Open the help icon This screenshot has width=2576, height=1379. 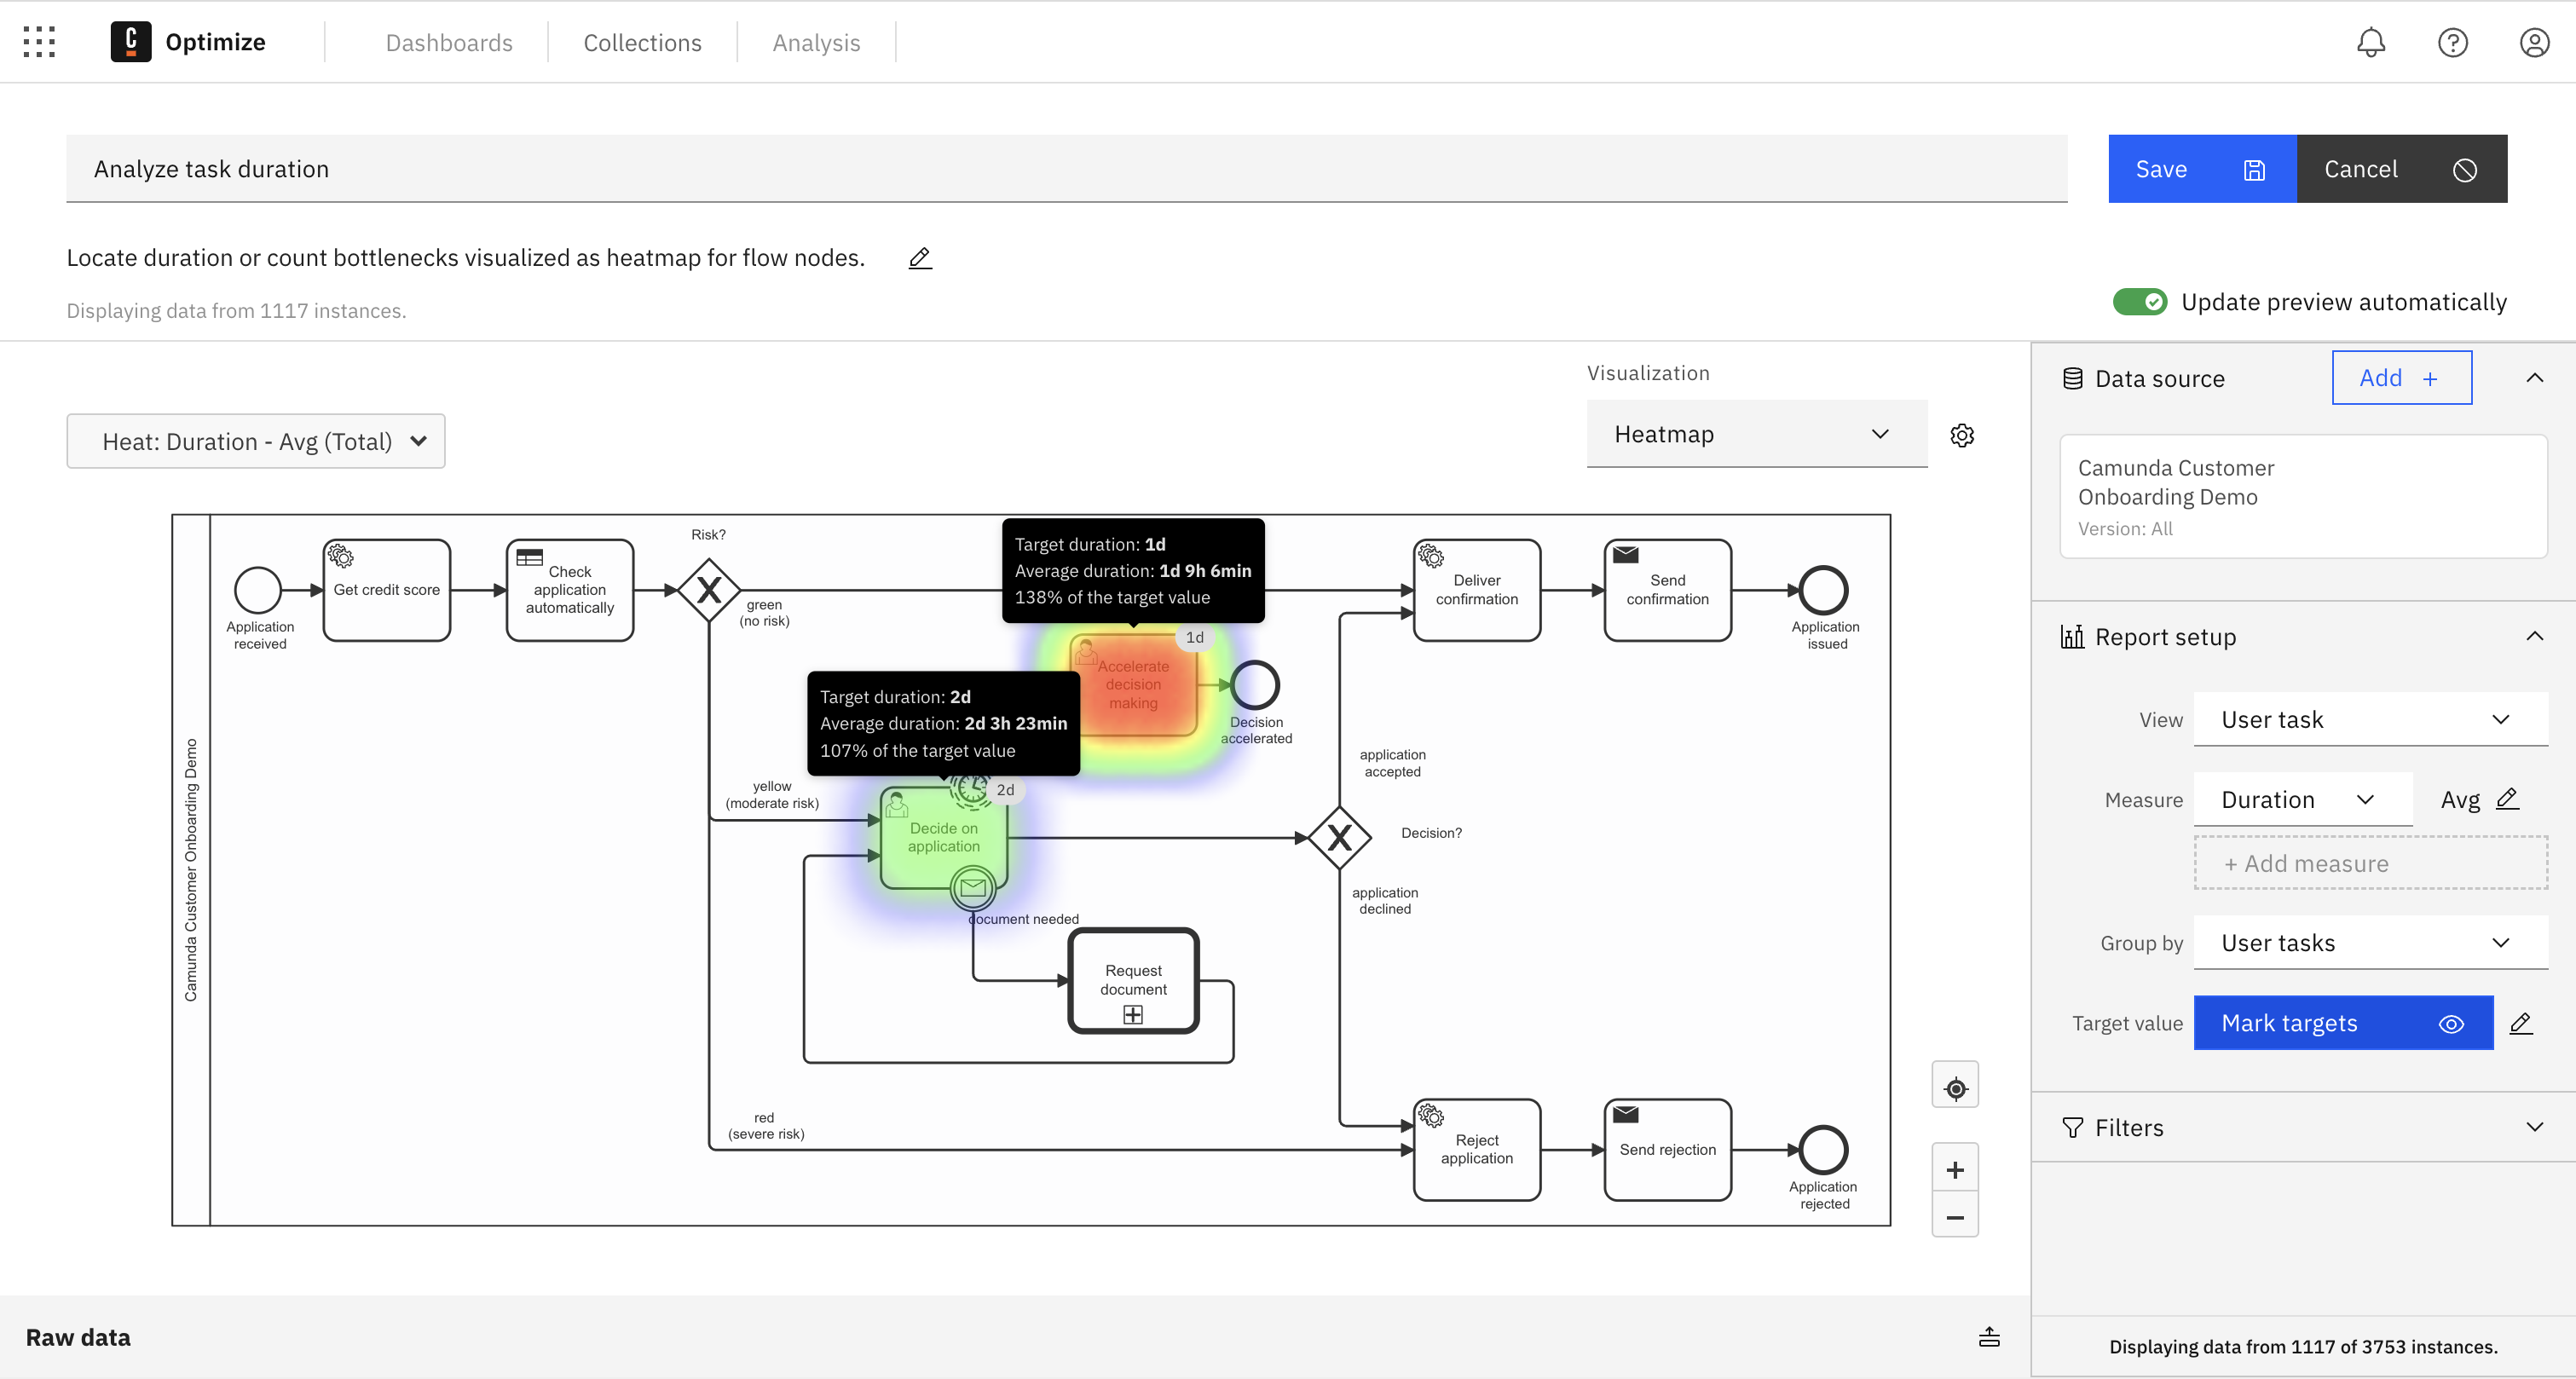[2453, 42]
